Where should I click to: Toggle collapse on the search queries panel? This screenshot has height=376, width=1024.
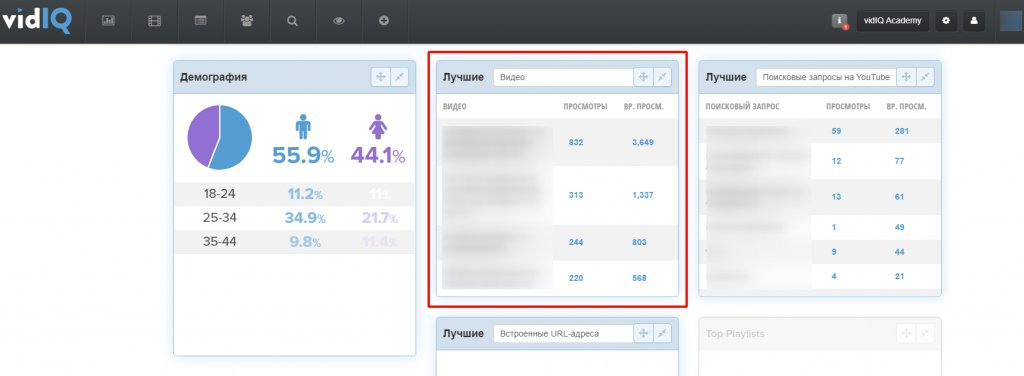click(925, 77)
